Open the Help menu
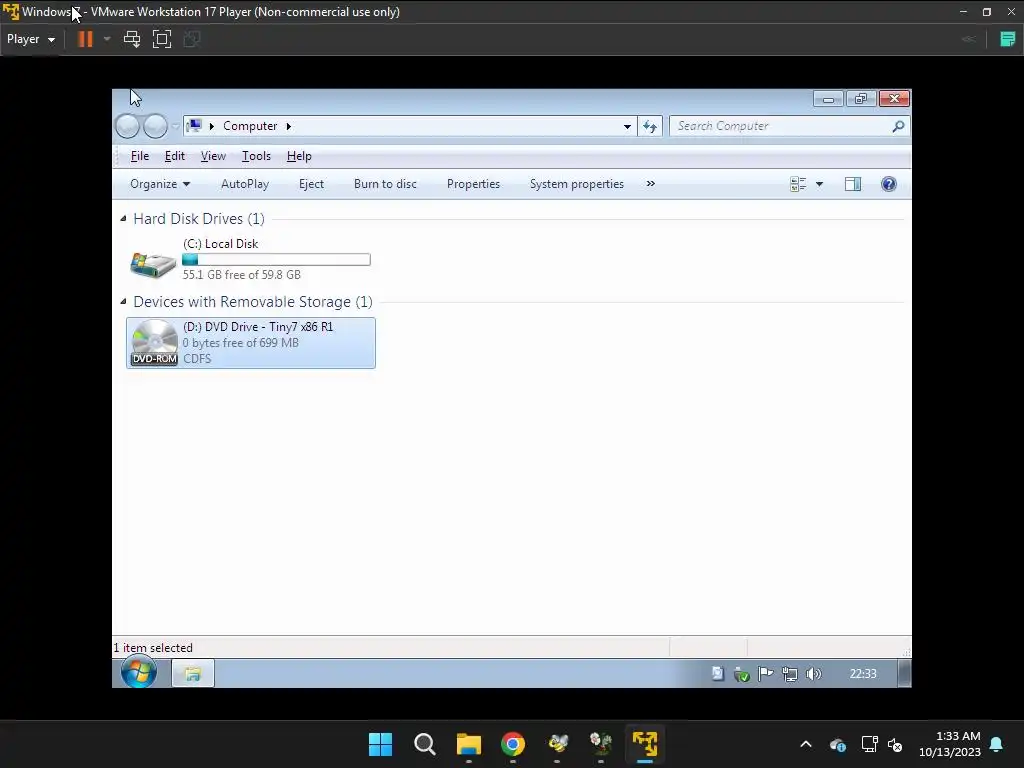1024x768 pixels. (299, 156)
